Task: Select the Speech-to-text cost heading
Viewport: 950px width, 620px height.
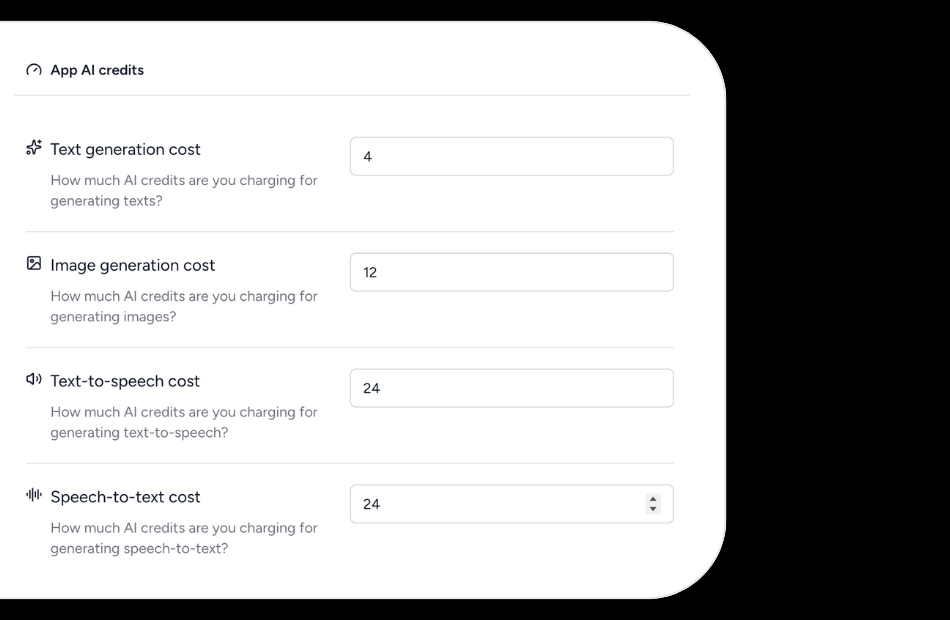Action: (125, 497)
